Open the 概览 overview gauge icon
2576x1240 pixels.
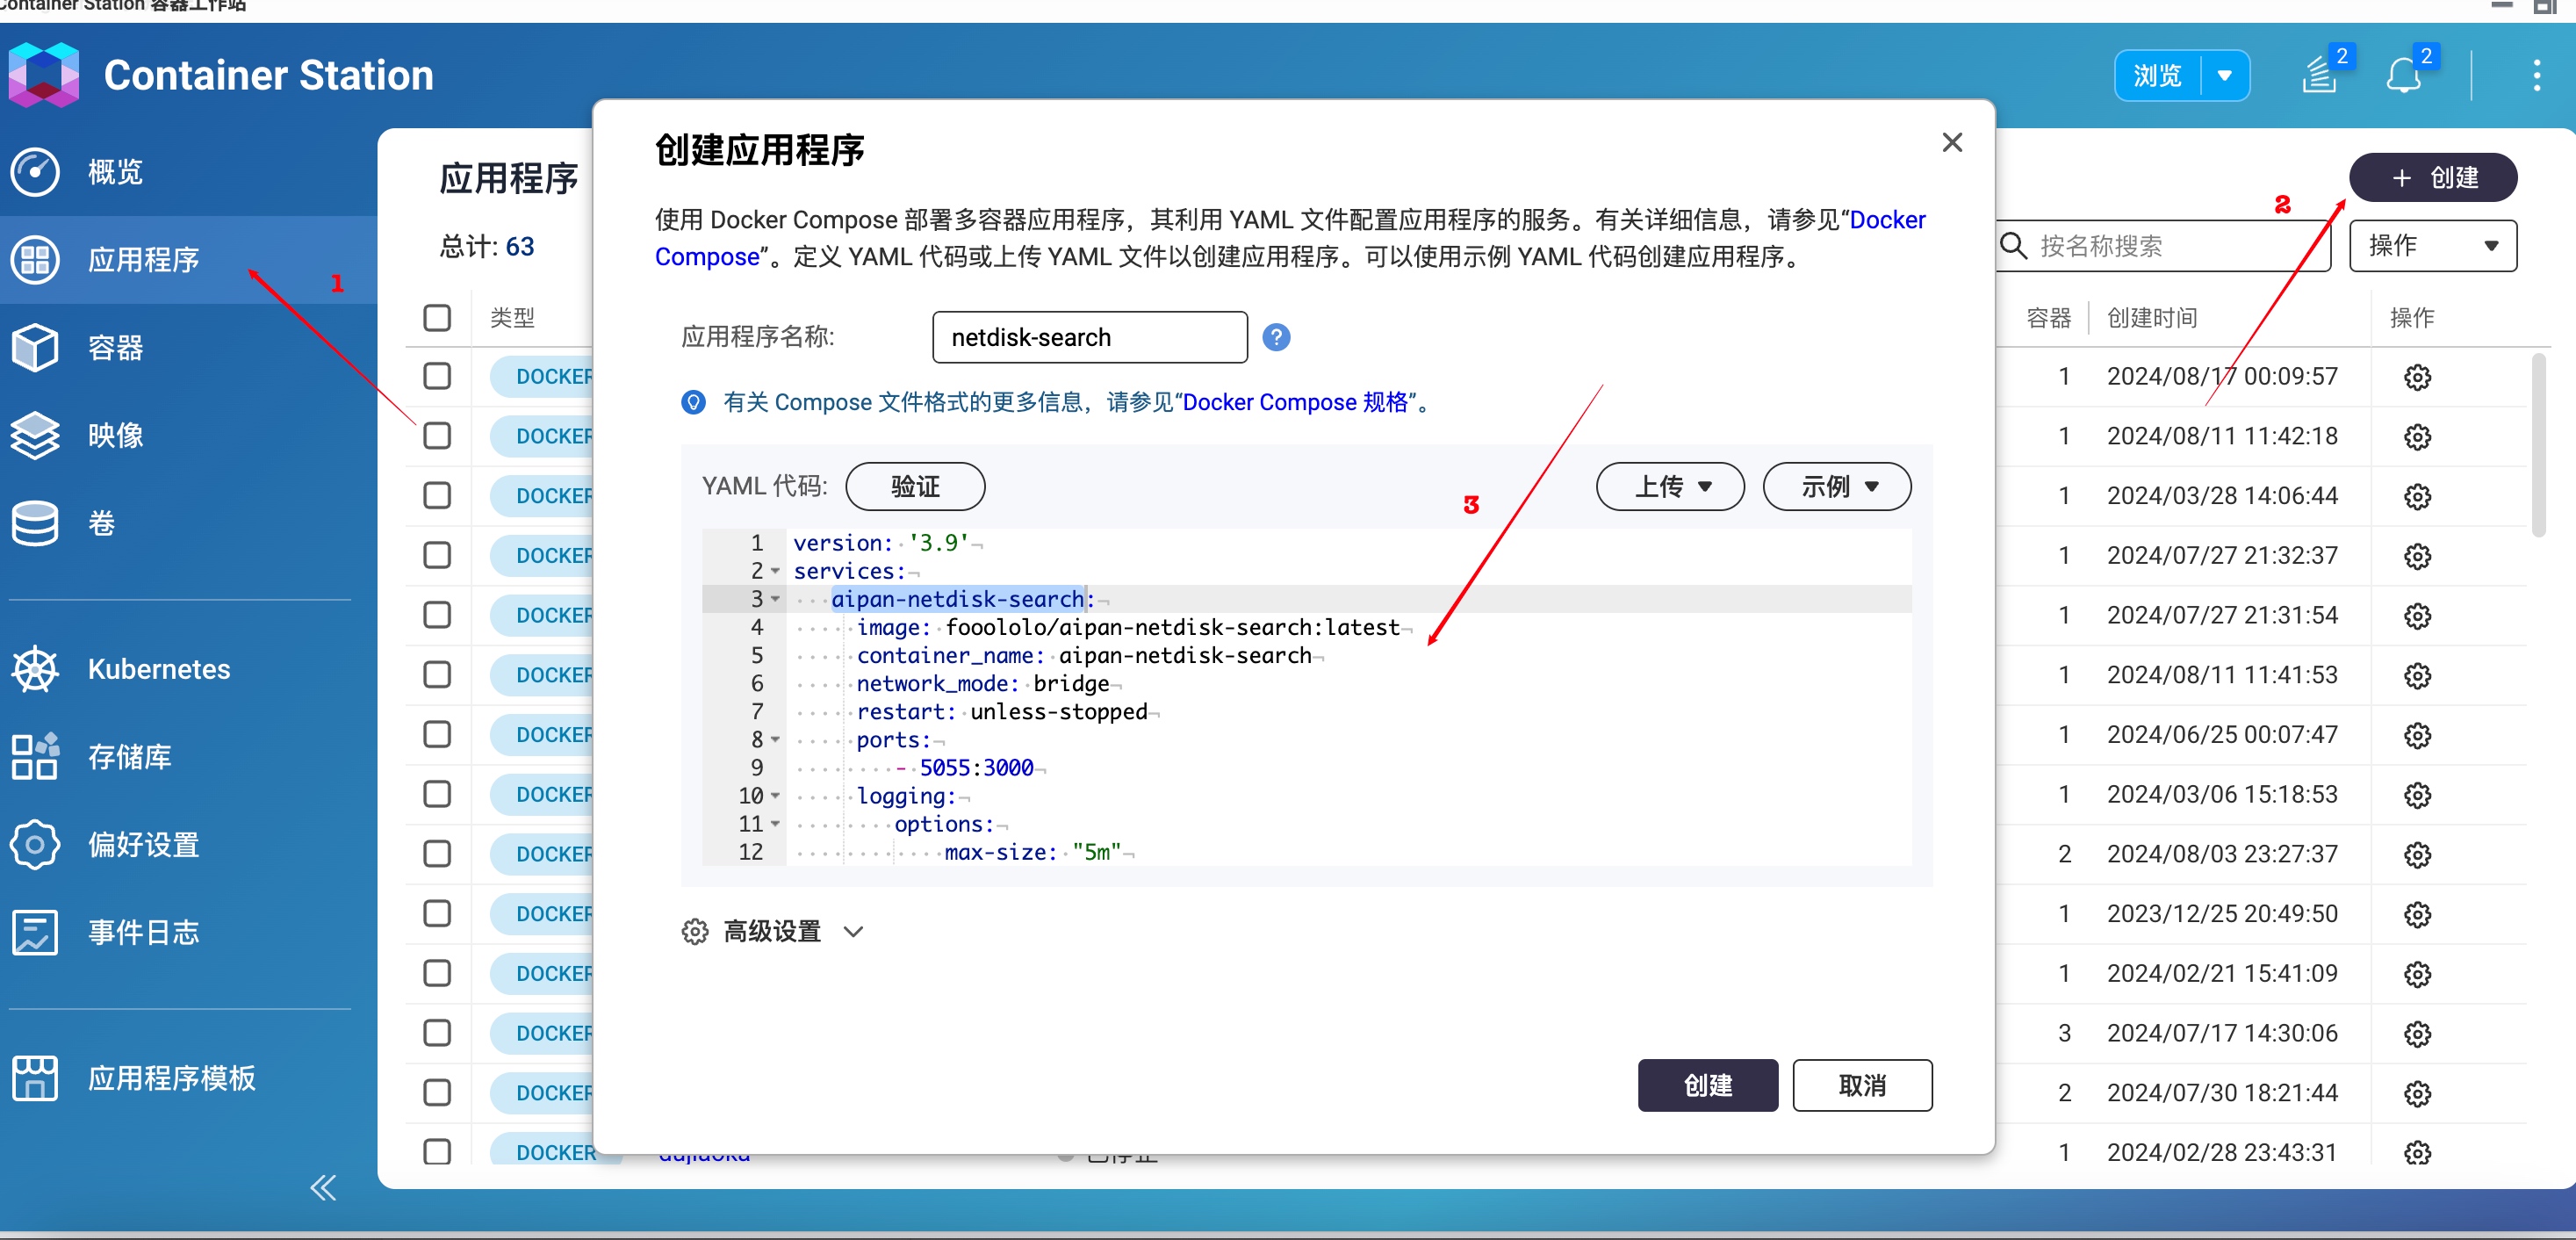[35, 172]
